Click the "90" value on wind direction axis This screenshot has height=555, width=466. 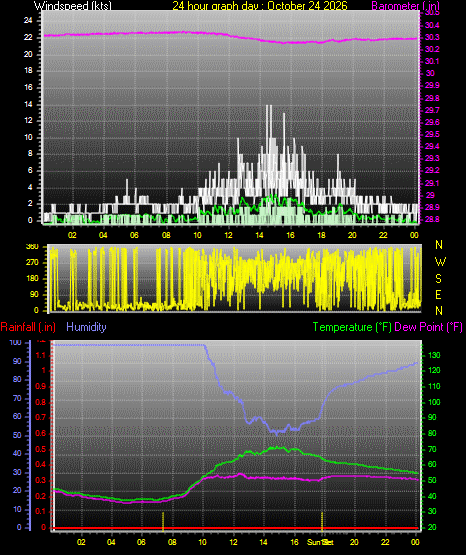tap(34, 294)
